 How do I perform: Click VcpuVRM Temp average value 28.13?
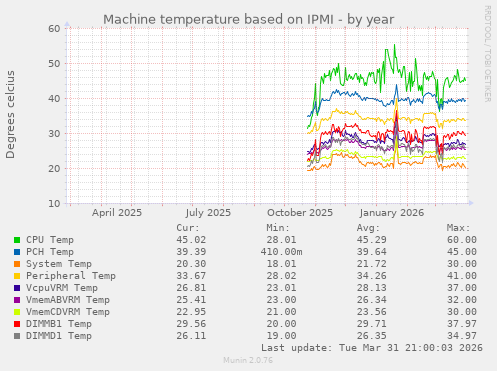[372, 288]
